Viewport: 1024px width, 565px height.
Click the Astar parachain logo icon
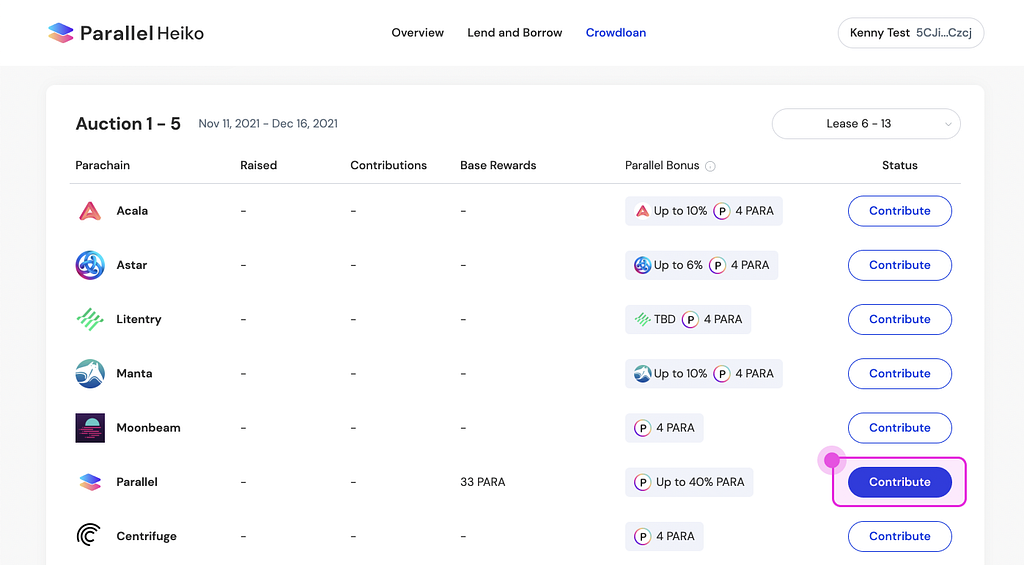click(90, 265)
